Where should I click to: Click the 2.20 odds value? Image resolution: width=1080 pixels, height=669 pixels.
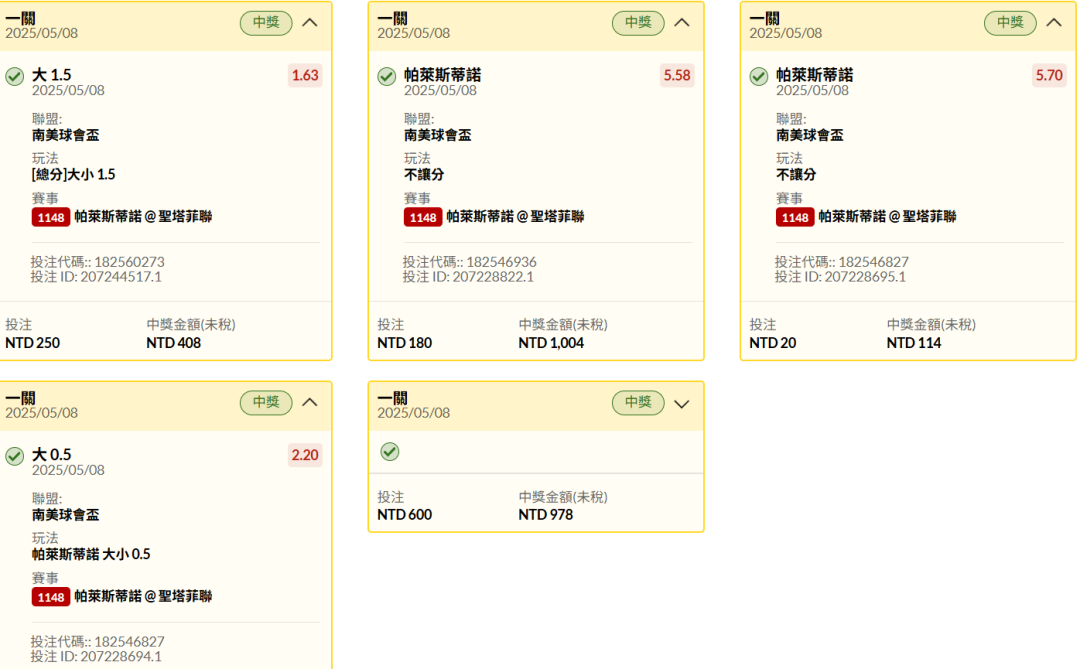[305, 455]
